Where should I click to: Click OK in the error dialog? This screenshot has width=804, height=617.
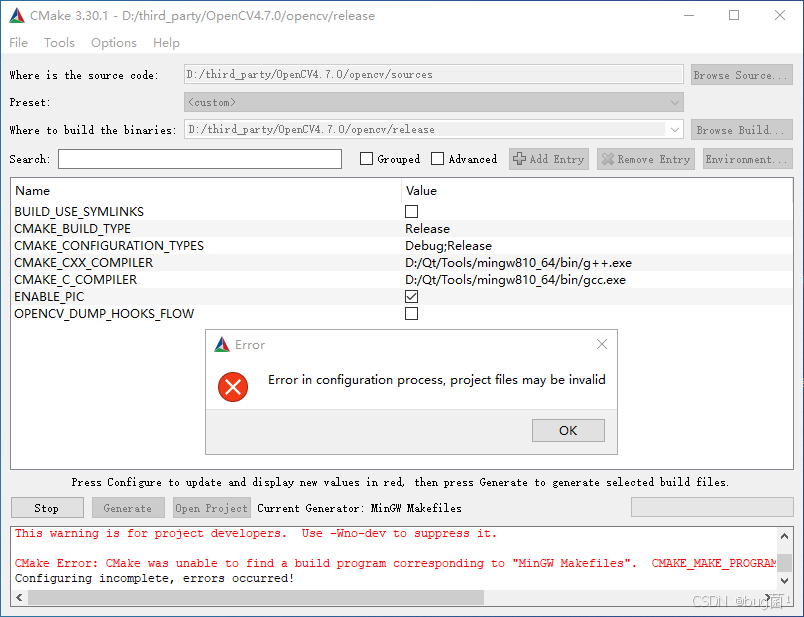568,430
